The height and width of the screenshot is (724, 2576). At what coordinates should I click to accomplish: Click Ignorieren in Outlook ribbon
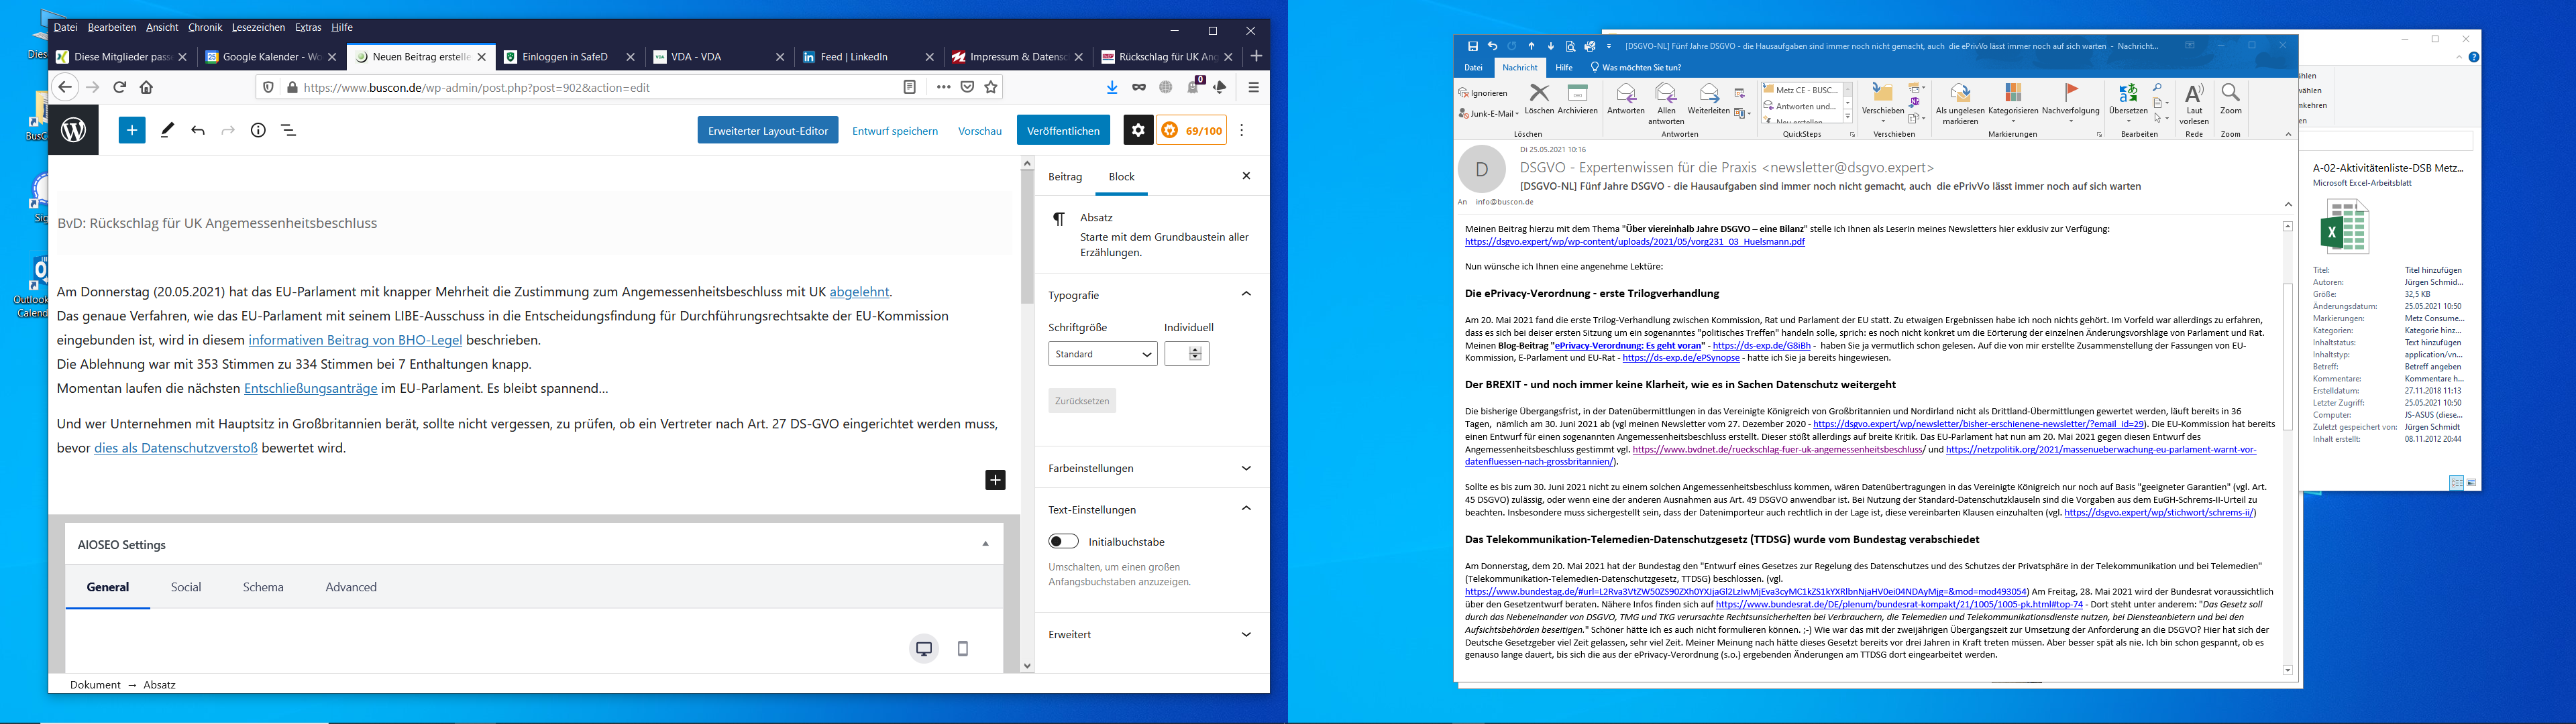tap(1483, 93)
